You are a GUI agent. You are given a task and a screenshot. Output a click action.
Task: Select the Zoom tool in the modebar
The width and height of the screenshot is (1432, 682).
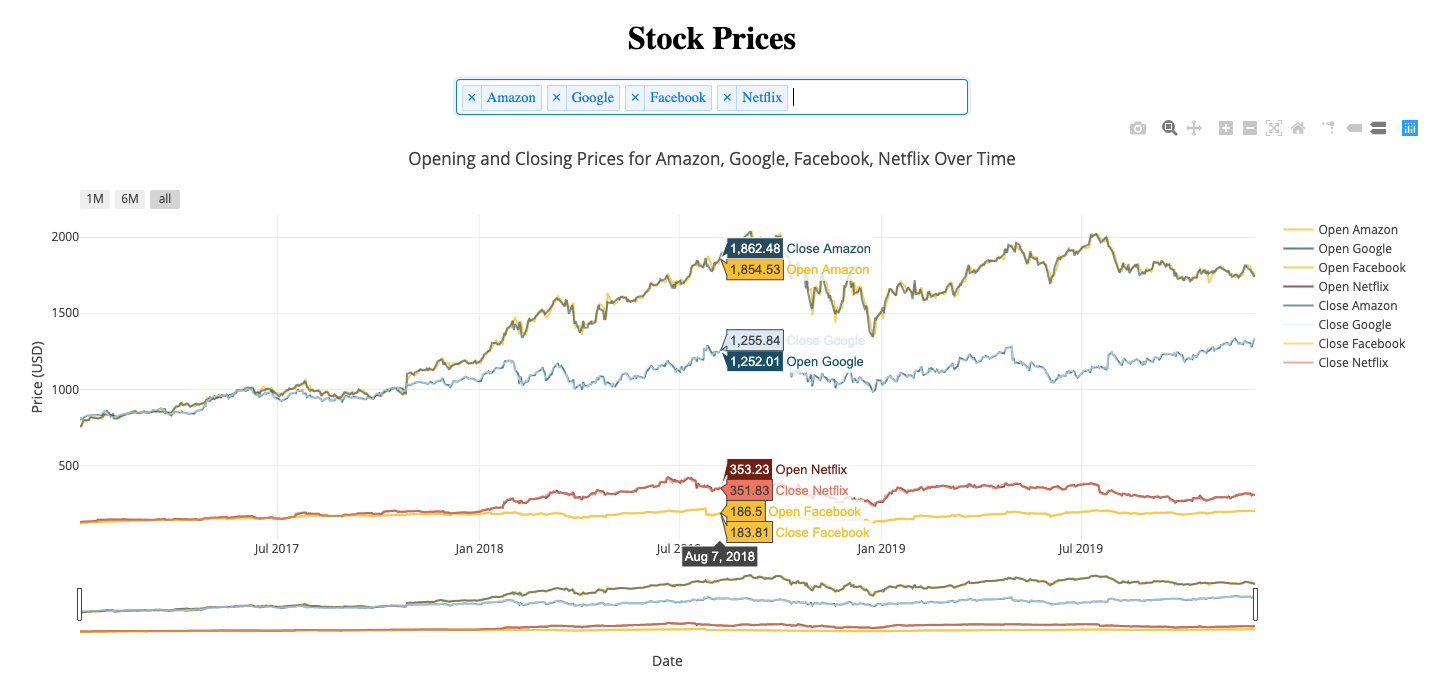pos(1168,128)
